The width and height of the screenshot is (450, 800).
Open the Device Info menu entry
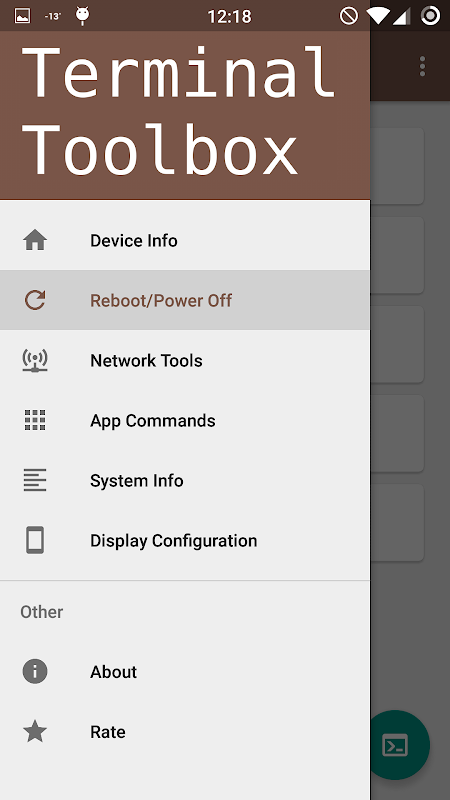(185, 240)
